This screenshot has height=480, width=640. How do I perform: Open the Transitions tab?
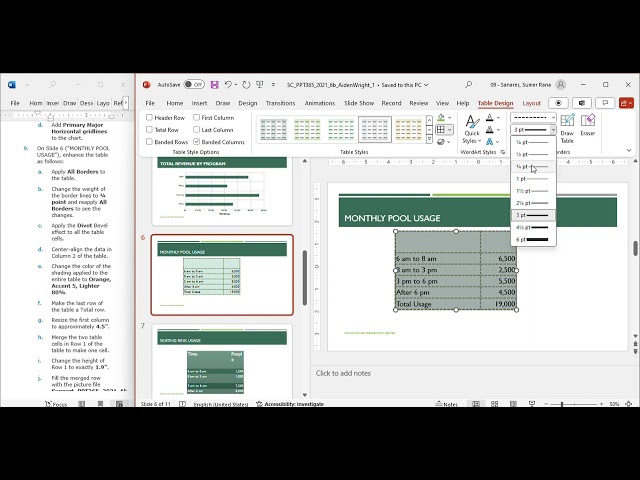[x=280, y=103]
